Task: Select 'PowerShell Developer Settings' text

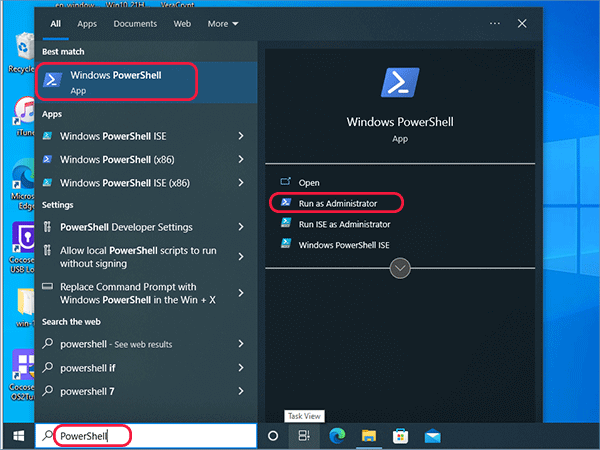Action: tap(126, 227)
